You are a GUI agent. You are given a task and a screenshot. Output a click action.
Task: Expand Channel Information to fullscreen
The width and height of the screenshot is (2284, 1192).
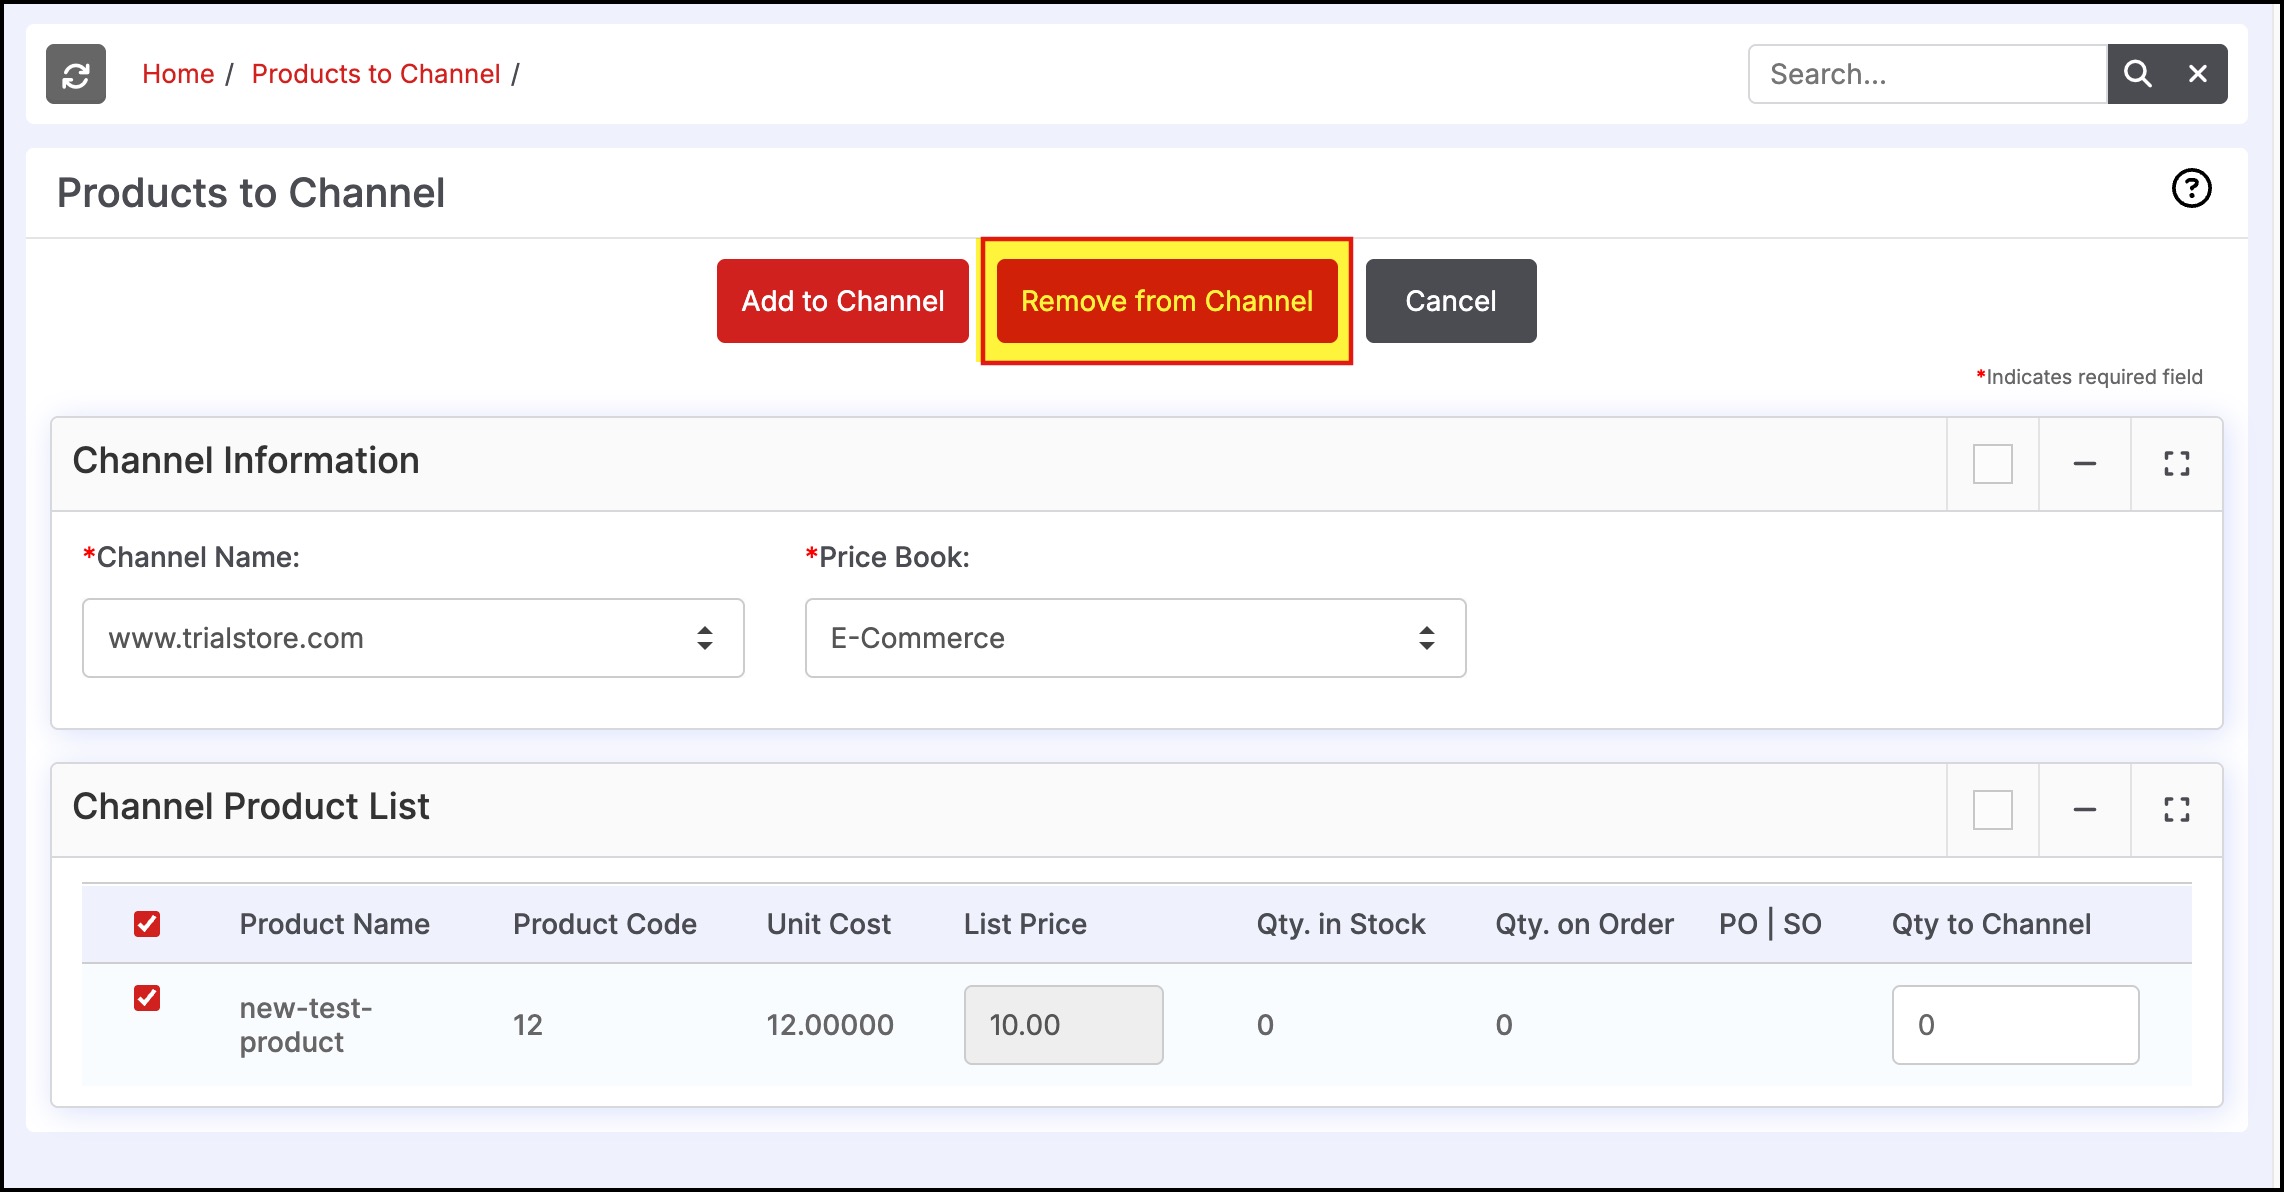pyautogui.click(x=2176, y=464)
